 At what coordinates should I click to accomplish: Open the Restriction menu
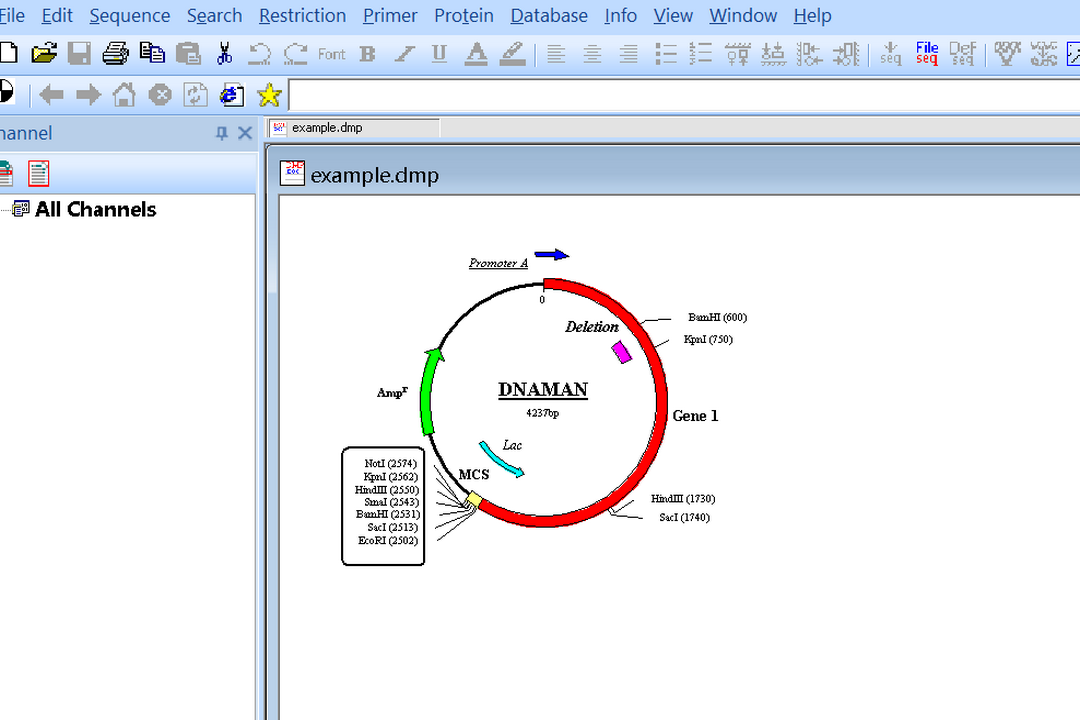(302, 16)
